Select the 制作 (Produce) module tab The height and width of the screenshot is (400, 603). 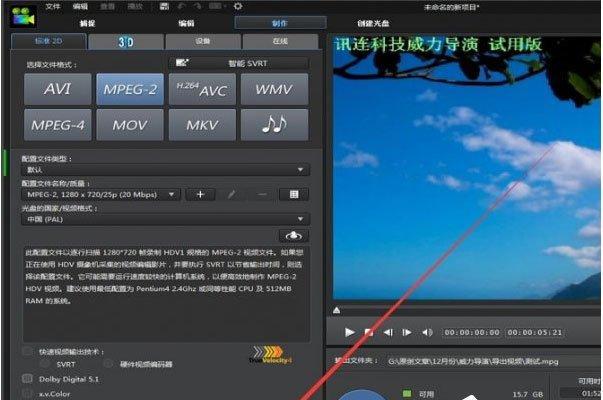(280, 23)
